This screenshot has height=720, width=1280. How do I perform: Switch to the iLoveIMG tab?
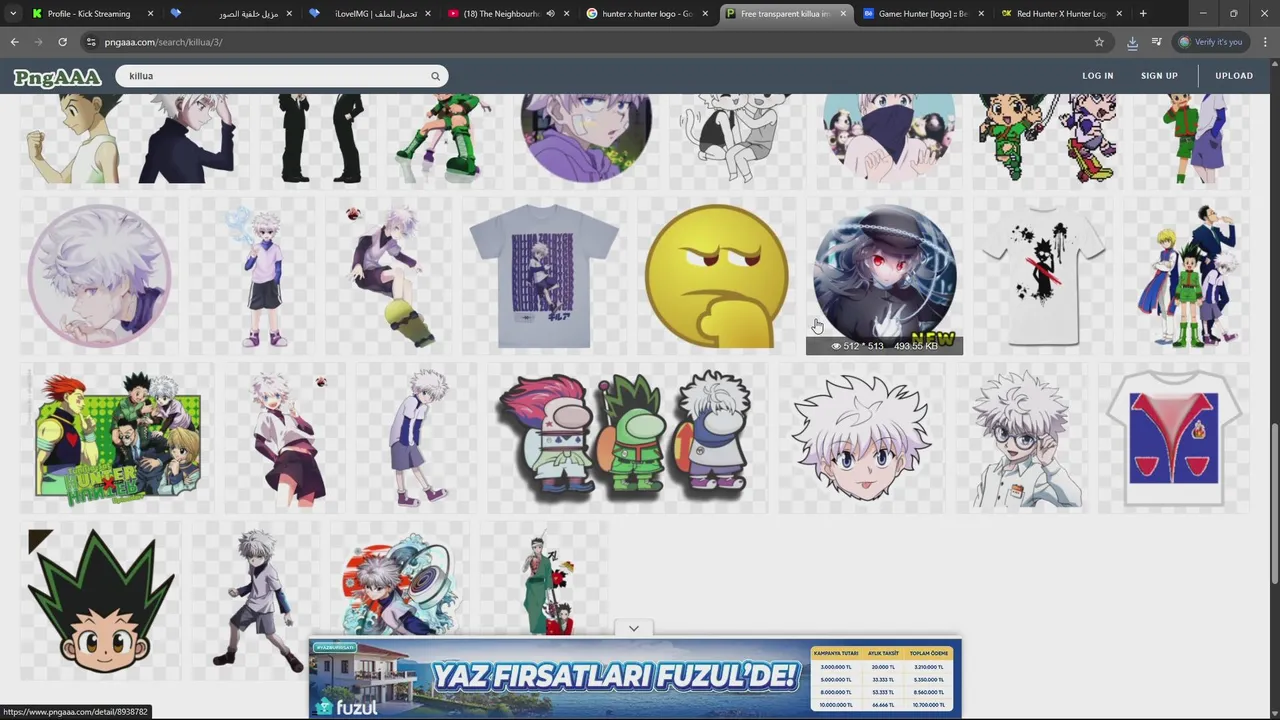(x=370, y=14)
